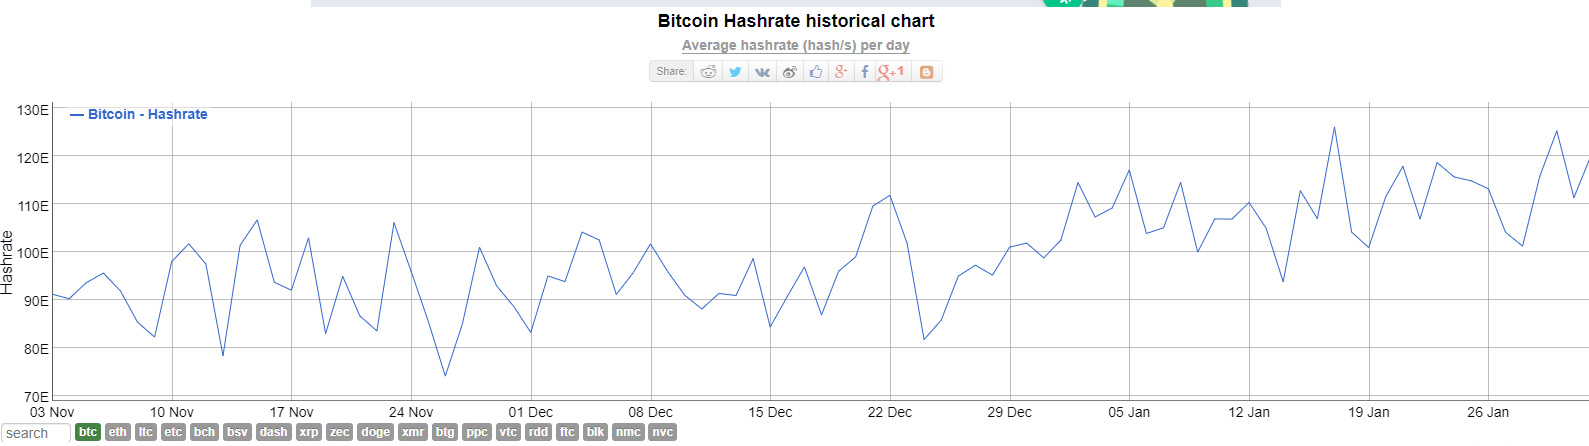Select the bch coin tag
The height and width of the screenshot is (446, 1589).
(x=204, y=432)
